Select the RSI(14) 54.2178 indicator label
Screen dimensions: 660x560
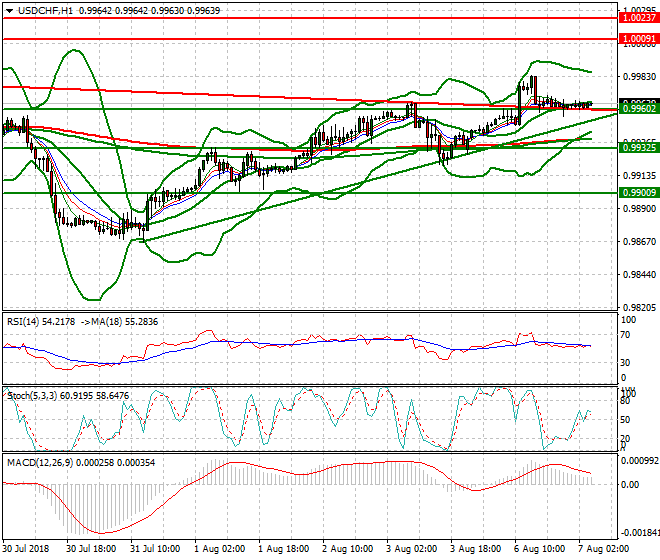pos(41,322)
